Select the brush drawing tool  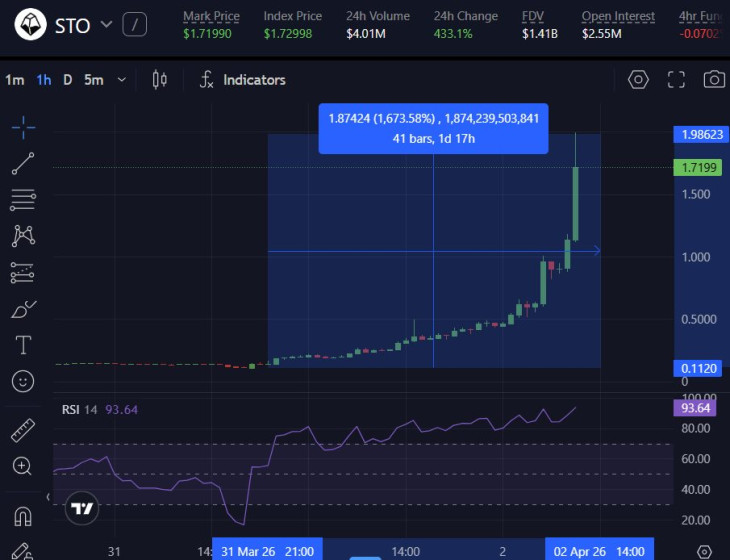[x=23, y=309]
